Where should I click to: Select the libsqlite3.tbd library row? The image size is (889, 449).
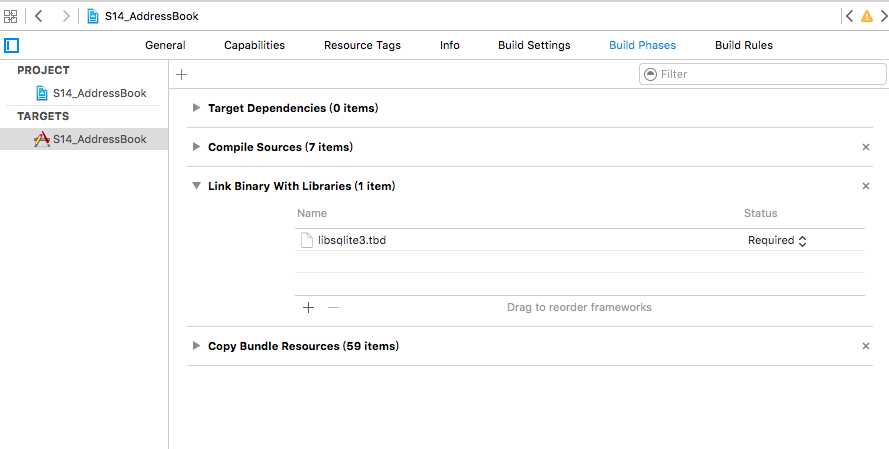coord(579,240)
